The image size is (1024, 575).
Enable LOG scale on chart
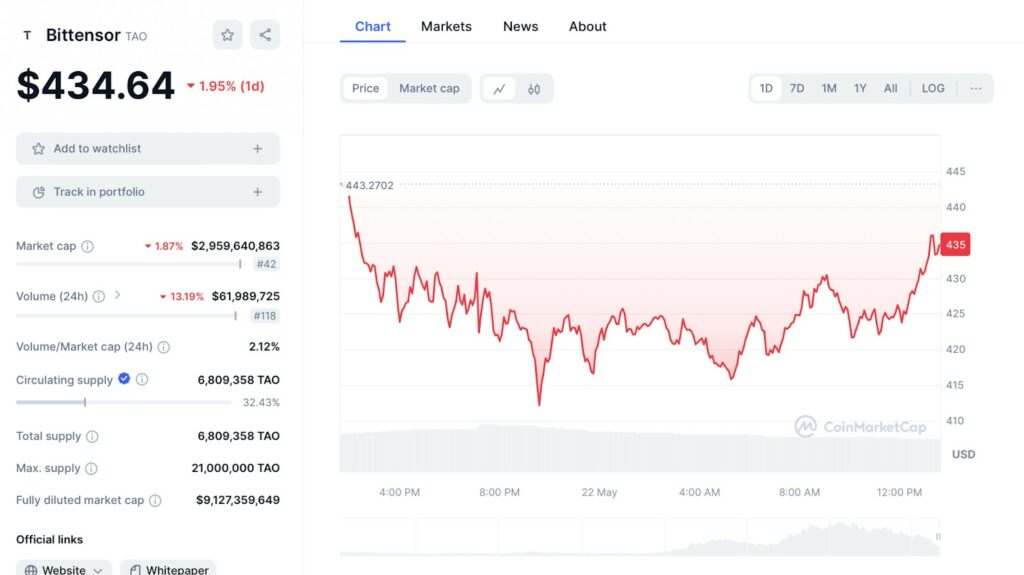point(932,88)
